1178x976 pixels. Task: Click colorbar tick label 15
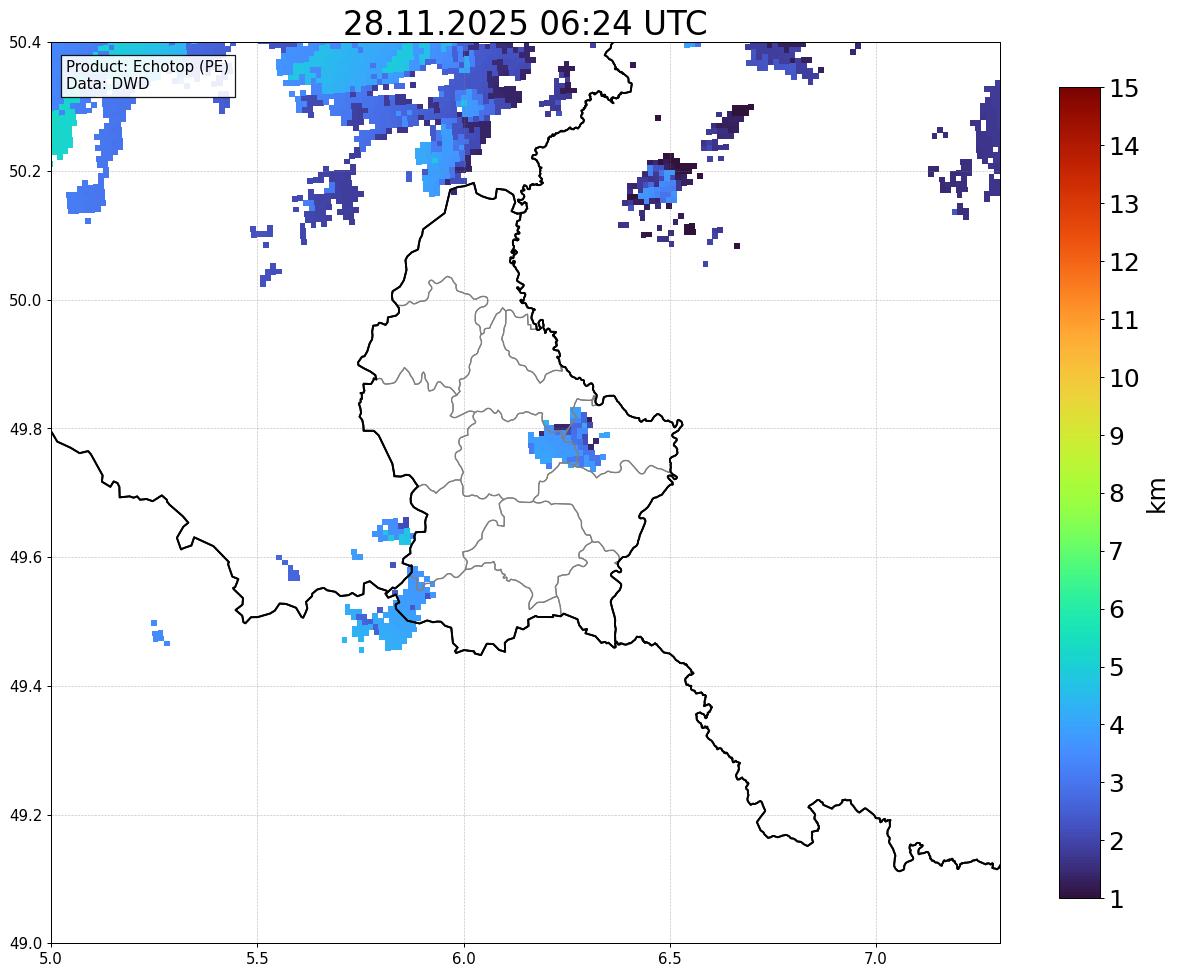(x=1125, y=89)
